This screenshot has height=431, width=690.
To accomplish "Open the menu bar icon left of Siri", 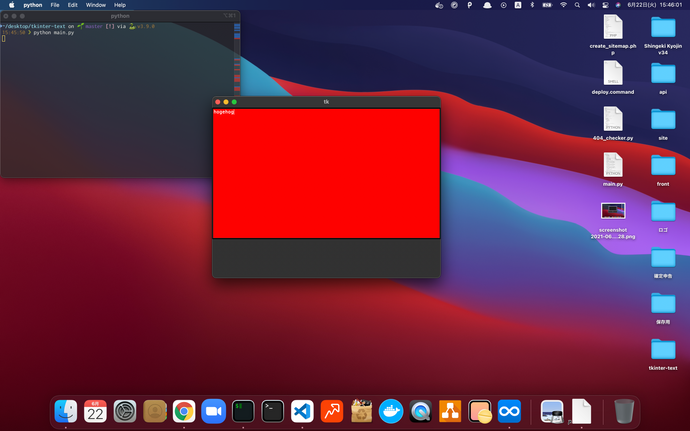I will click(605, 5).
